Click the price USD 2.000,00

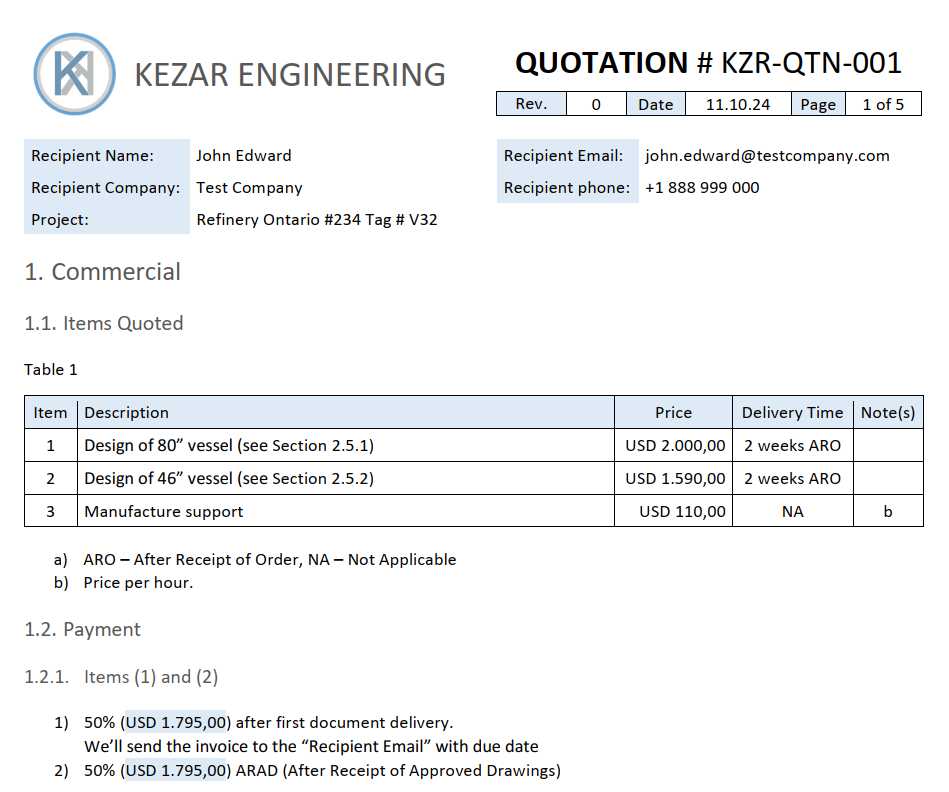[675, 446]
